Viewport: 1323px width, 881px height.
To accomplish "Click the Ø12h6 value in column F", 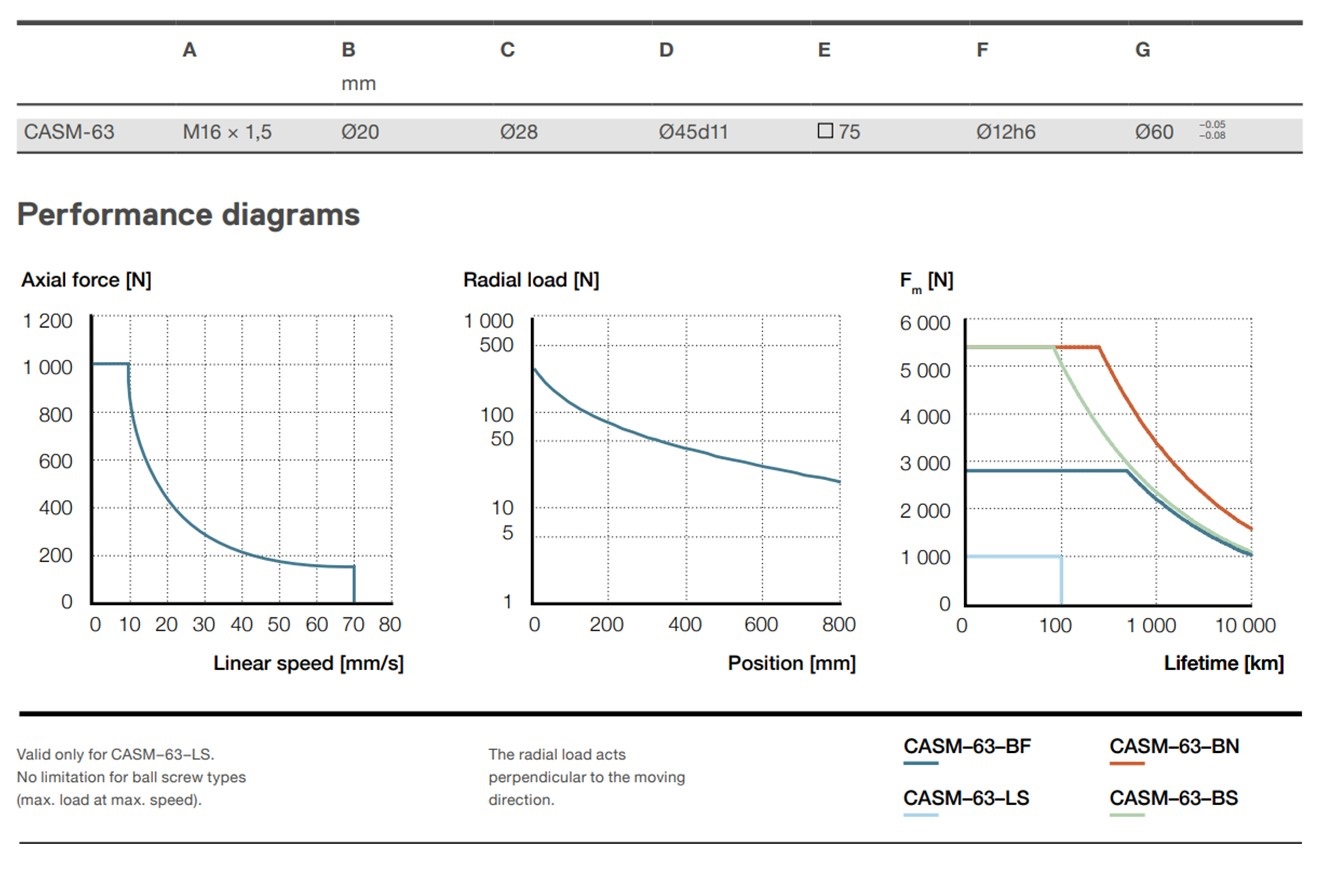I will [x=1005, y=131].
